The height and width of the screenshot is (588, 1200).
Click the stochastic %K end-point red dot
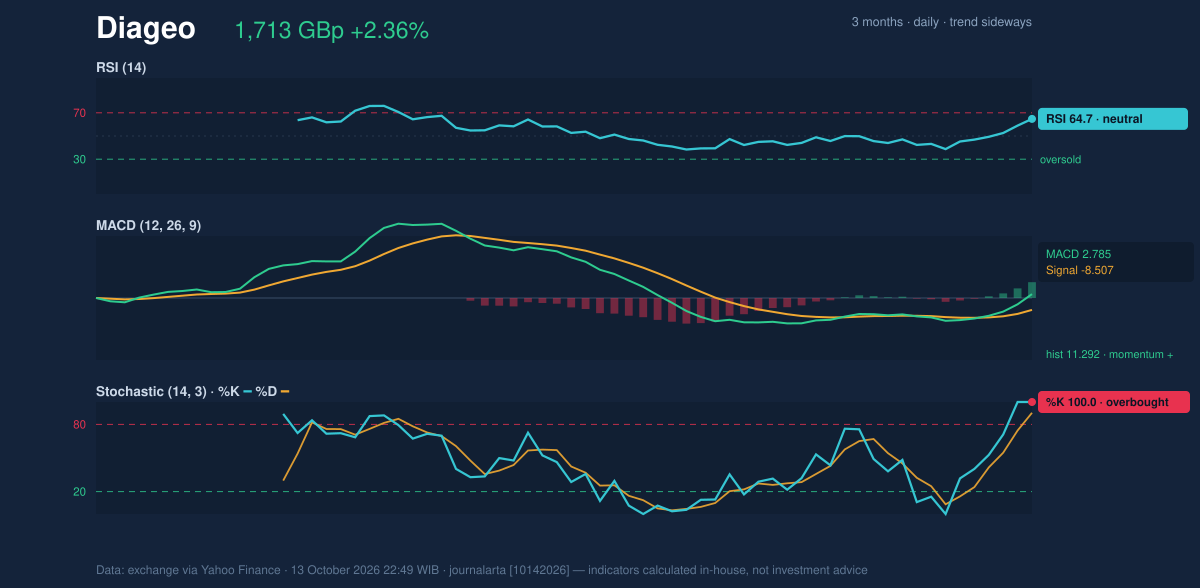tap(1032, 402)
